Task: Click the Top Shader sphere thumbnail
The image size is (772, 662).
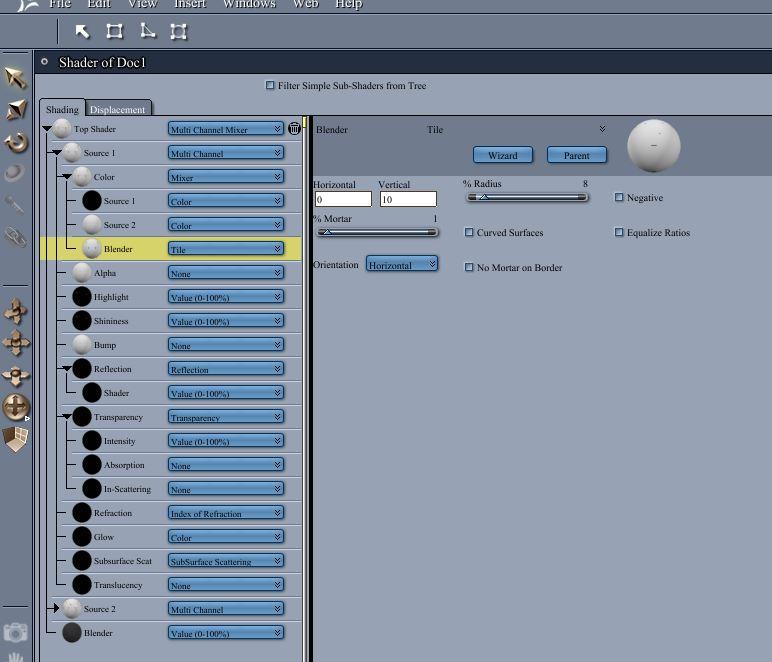Action: pyautogui.click(x=62, y=128)
